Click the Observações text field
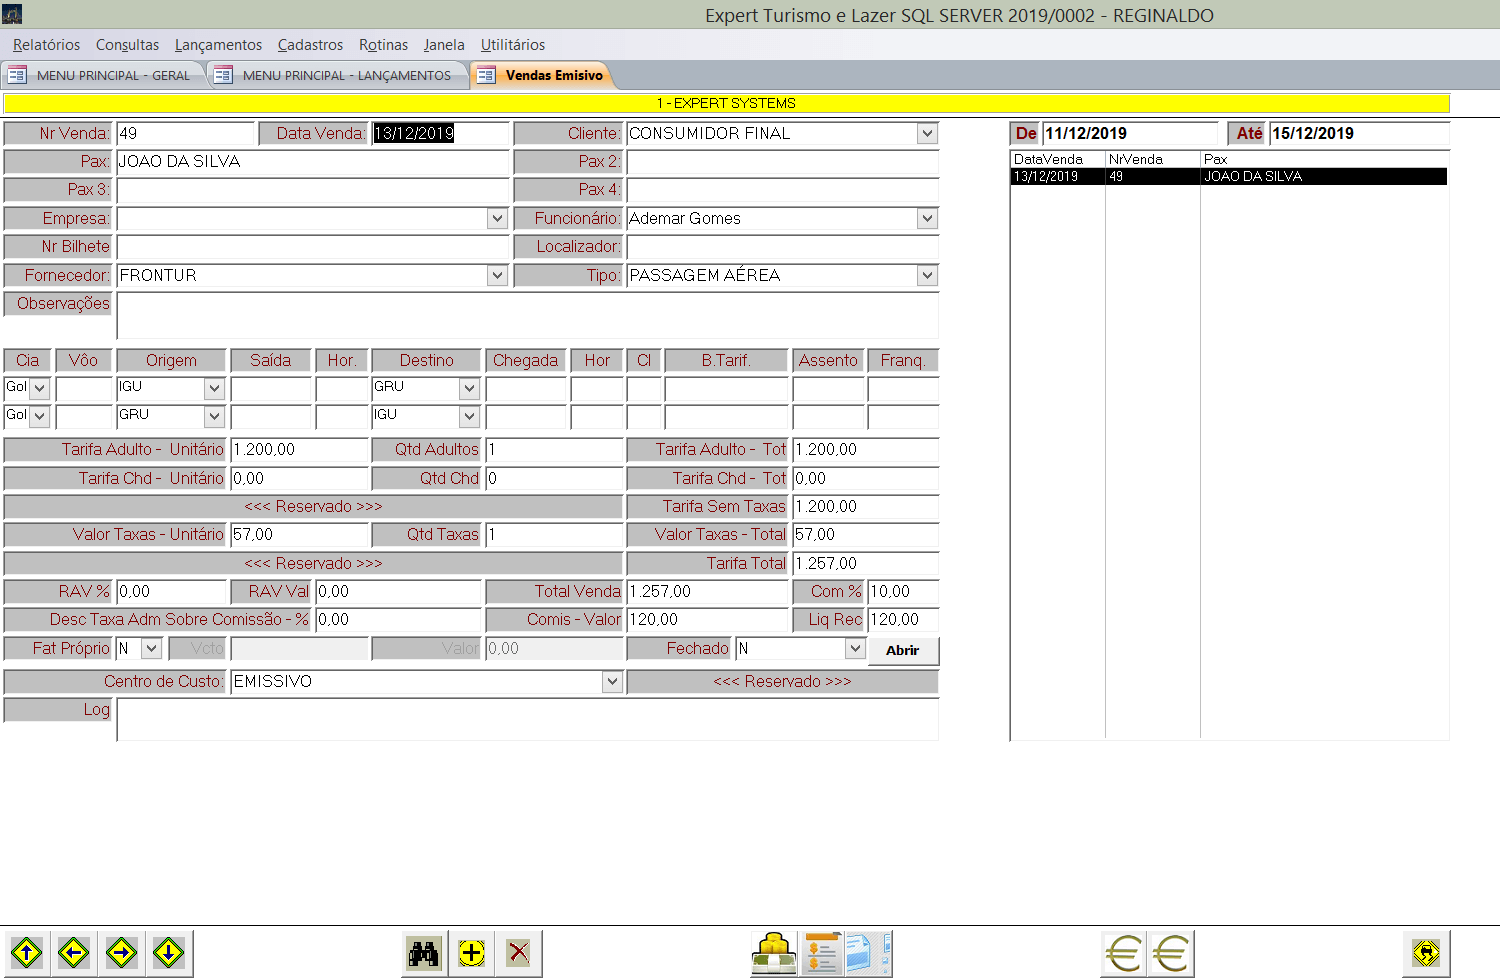The width and height of the screenshot is (1500, 980). [x=527, y=315]
